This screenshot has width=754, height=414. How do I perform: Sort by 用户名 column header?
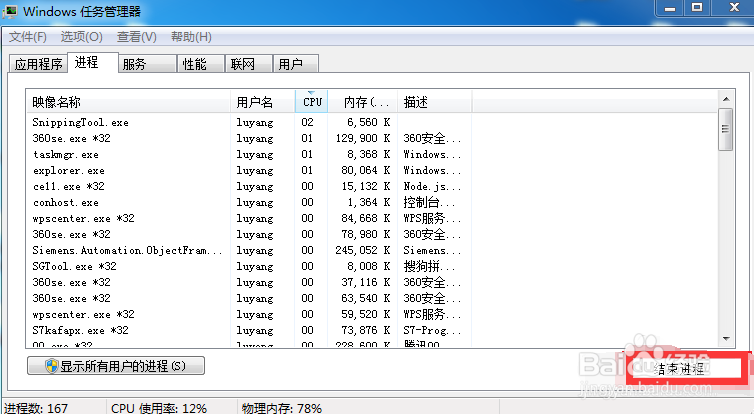[x=263, y=102]
